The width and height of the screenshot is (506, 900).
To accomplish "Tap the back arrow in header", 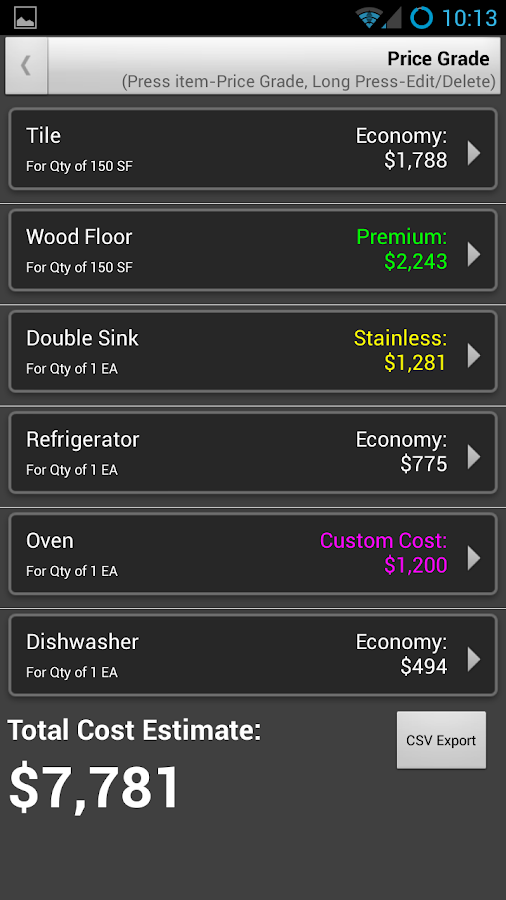I will click(26, 65).
